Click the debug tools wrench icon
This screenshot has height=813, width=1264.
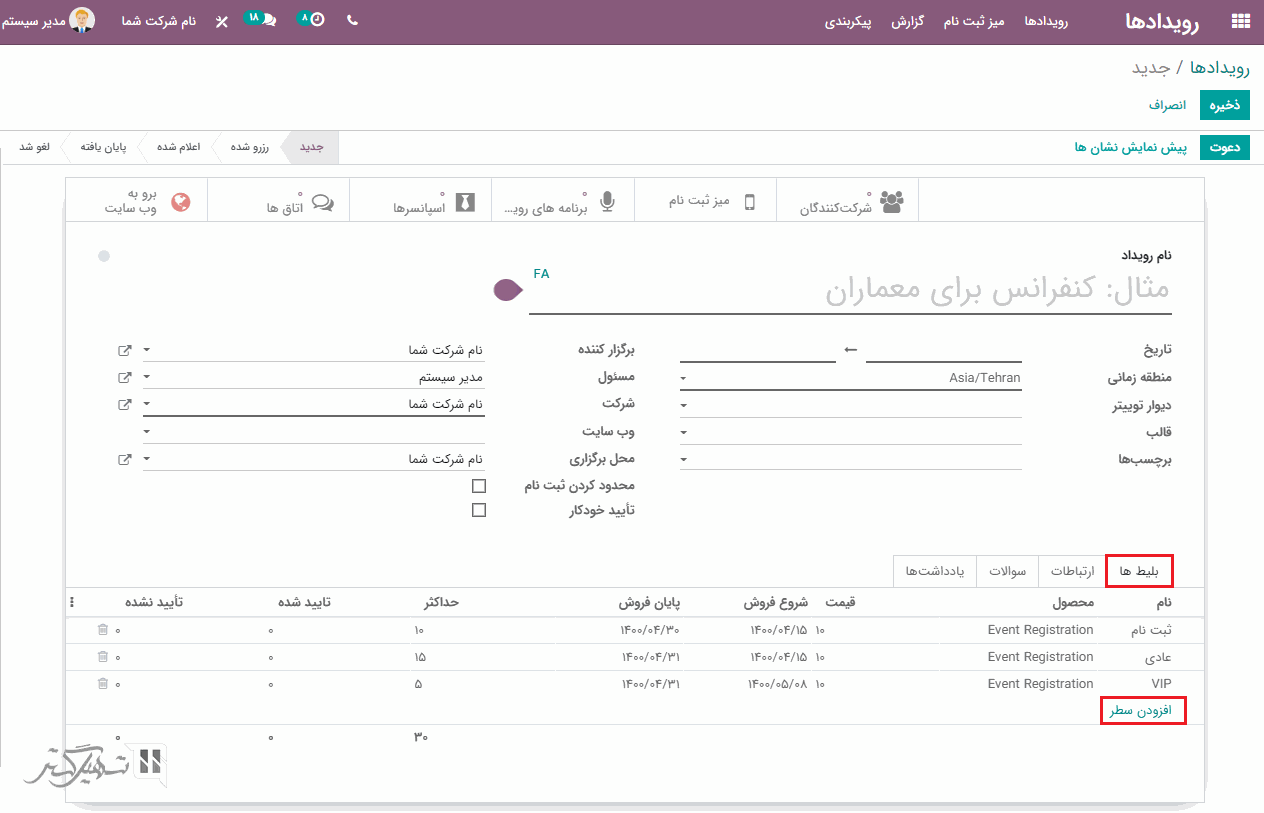[x=222, y=21]
